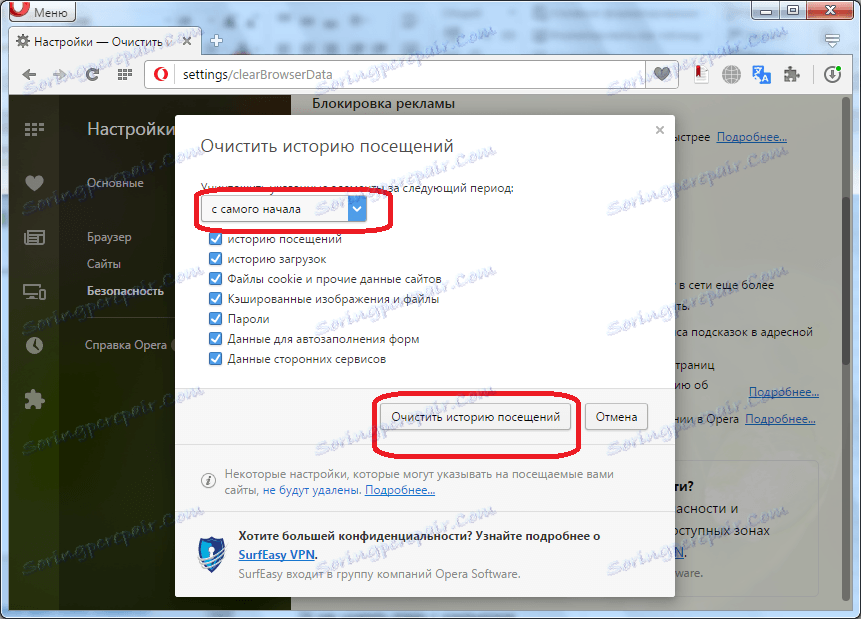Open the tab menu icon at top right
Viewport: 861px width, 619px height.
click(832, 40)
